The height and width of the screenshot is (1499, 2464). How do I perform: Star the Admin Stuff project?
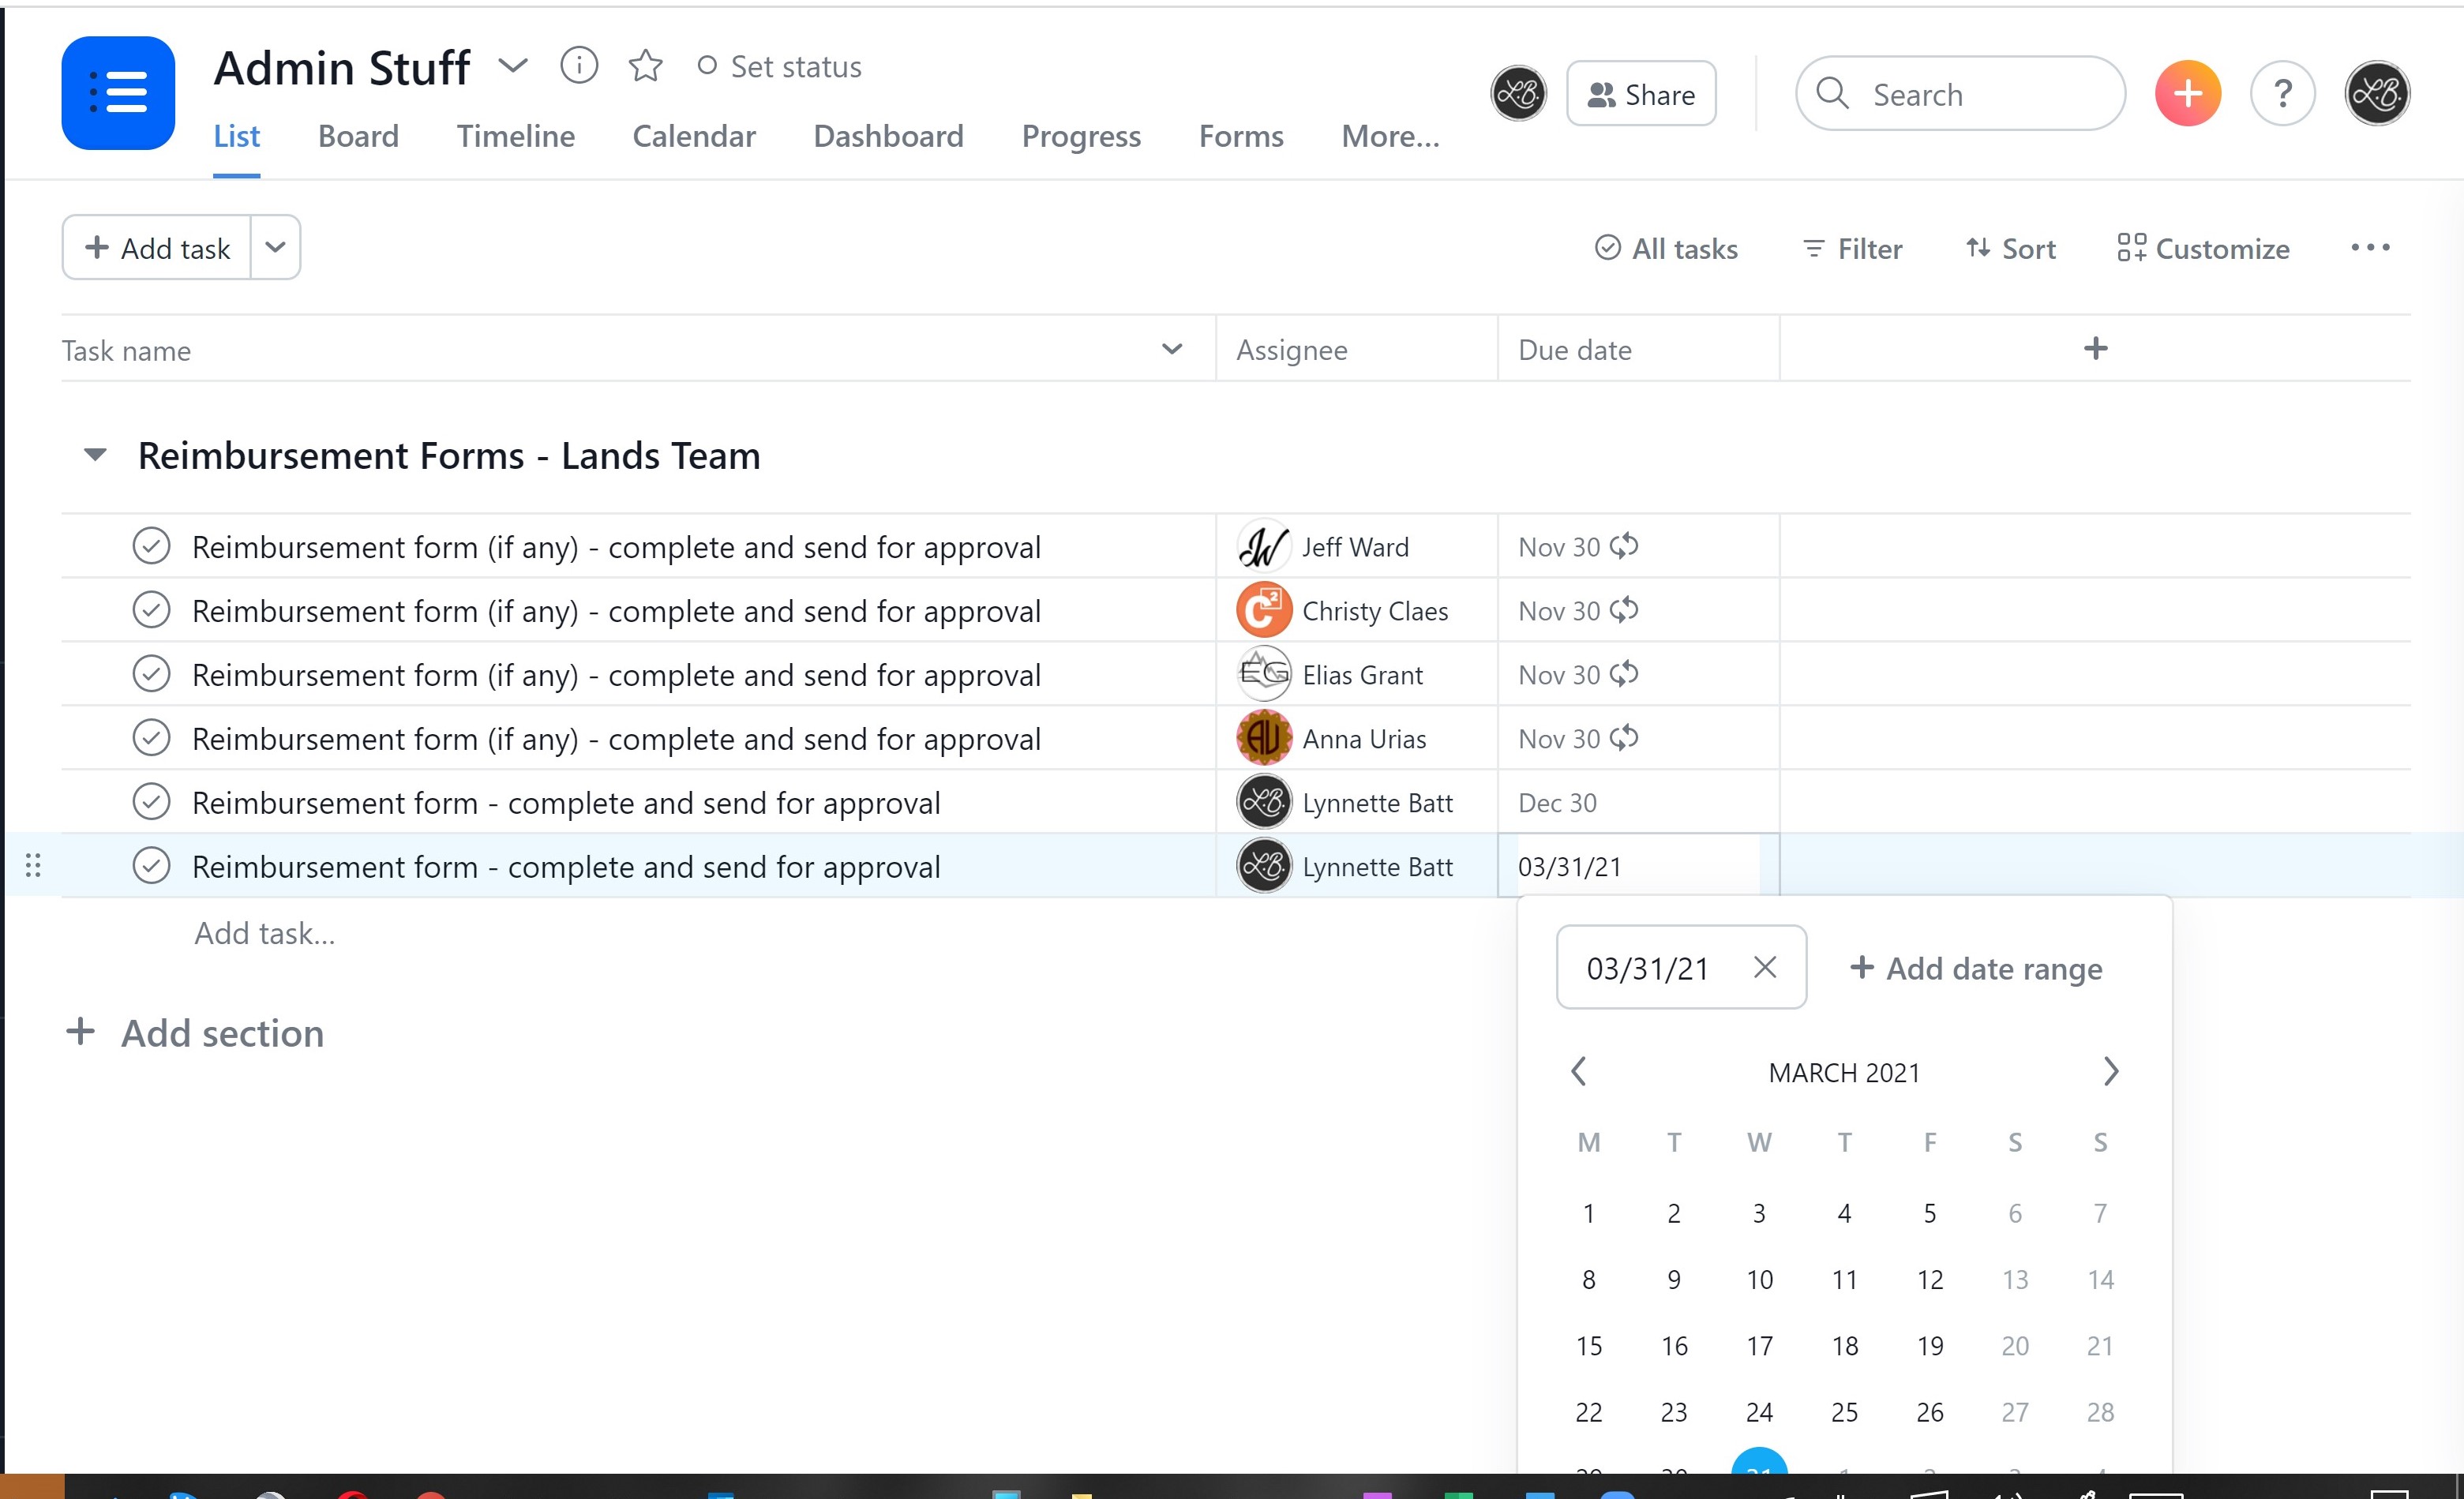click(645, 66)
